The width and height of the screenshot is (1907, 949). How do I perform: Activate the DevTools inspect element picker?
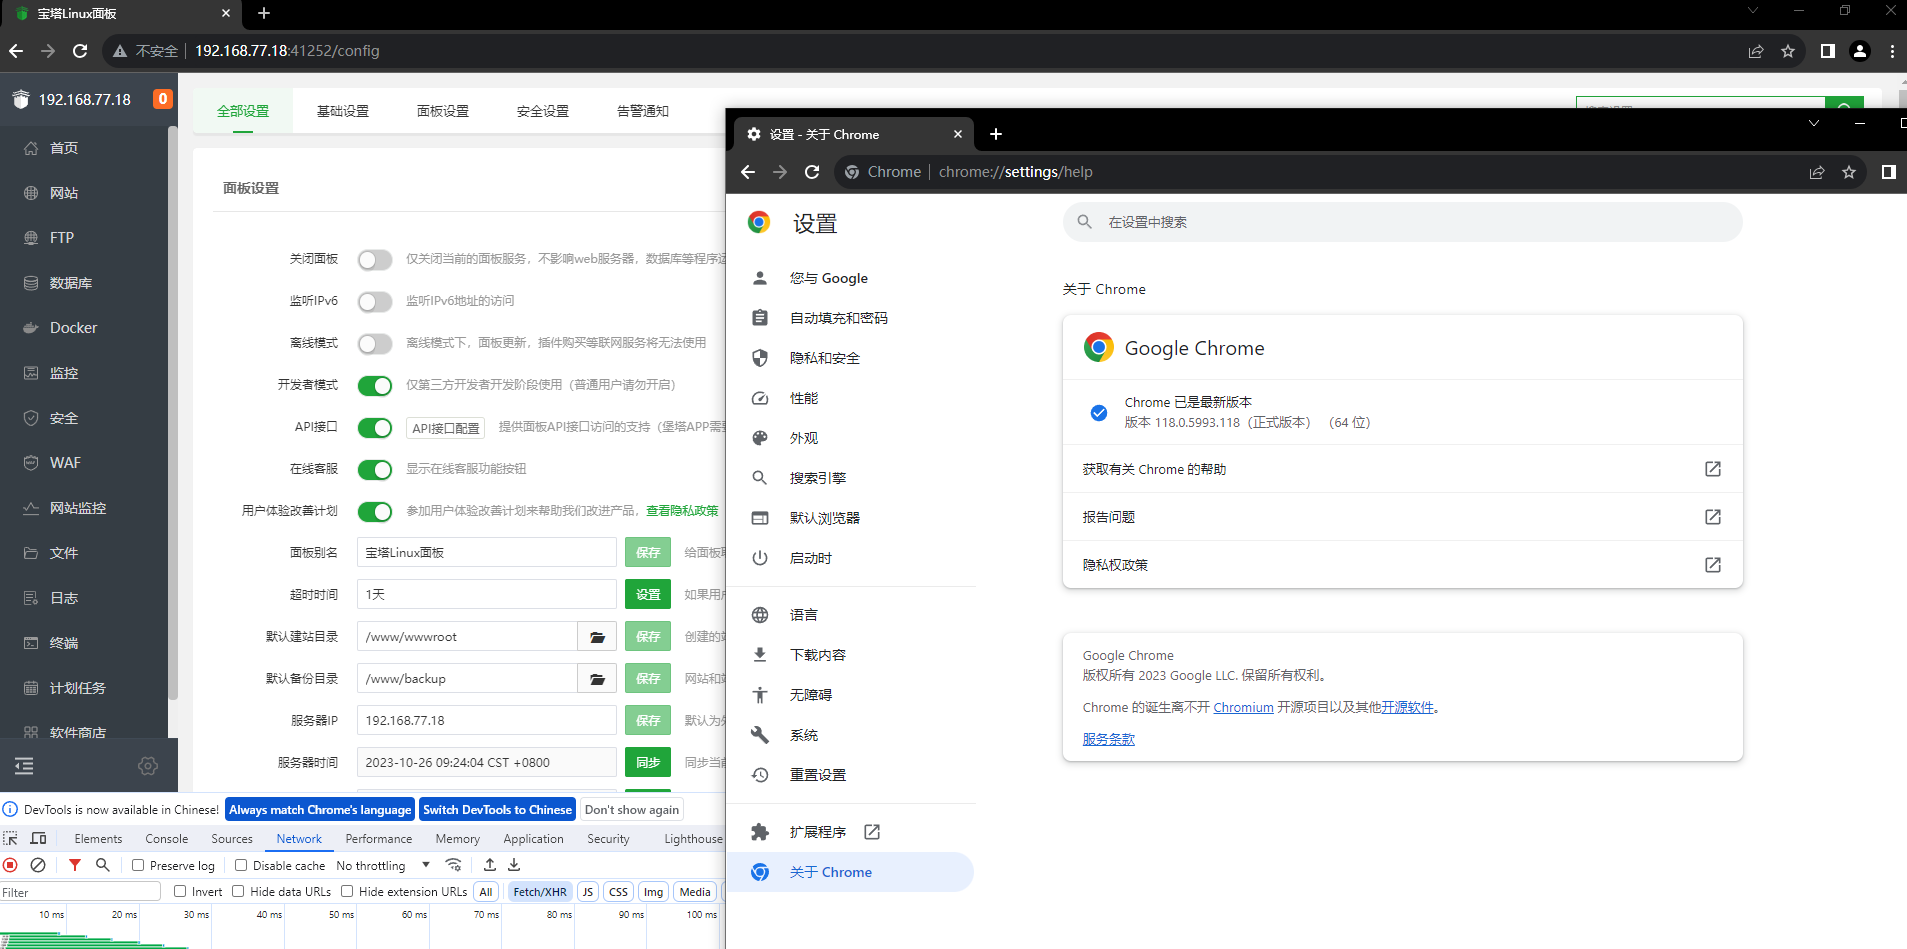point(11,838)
